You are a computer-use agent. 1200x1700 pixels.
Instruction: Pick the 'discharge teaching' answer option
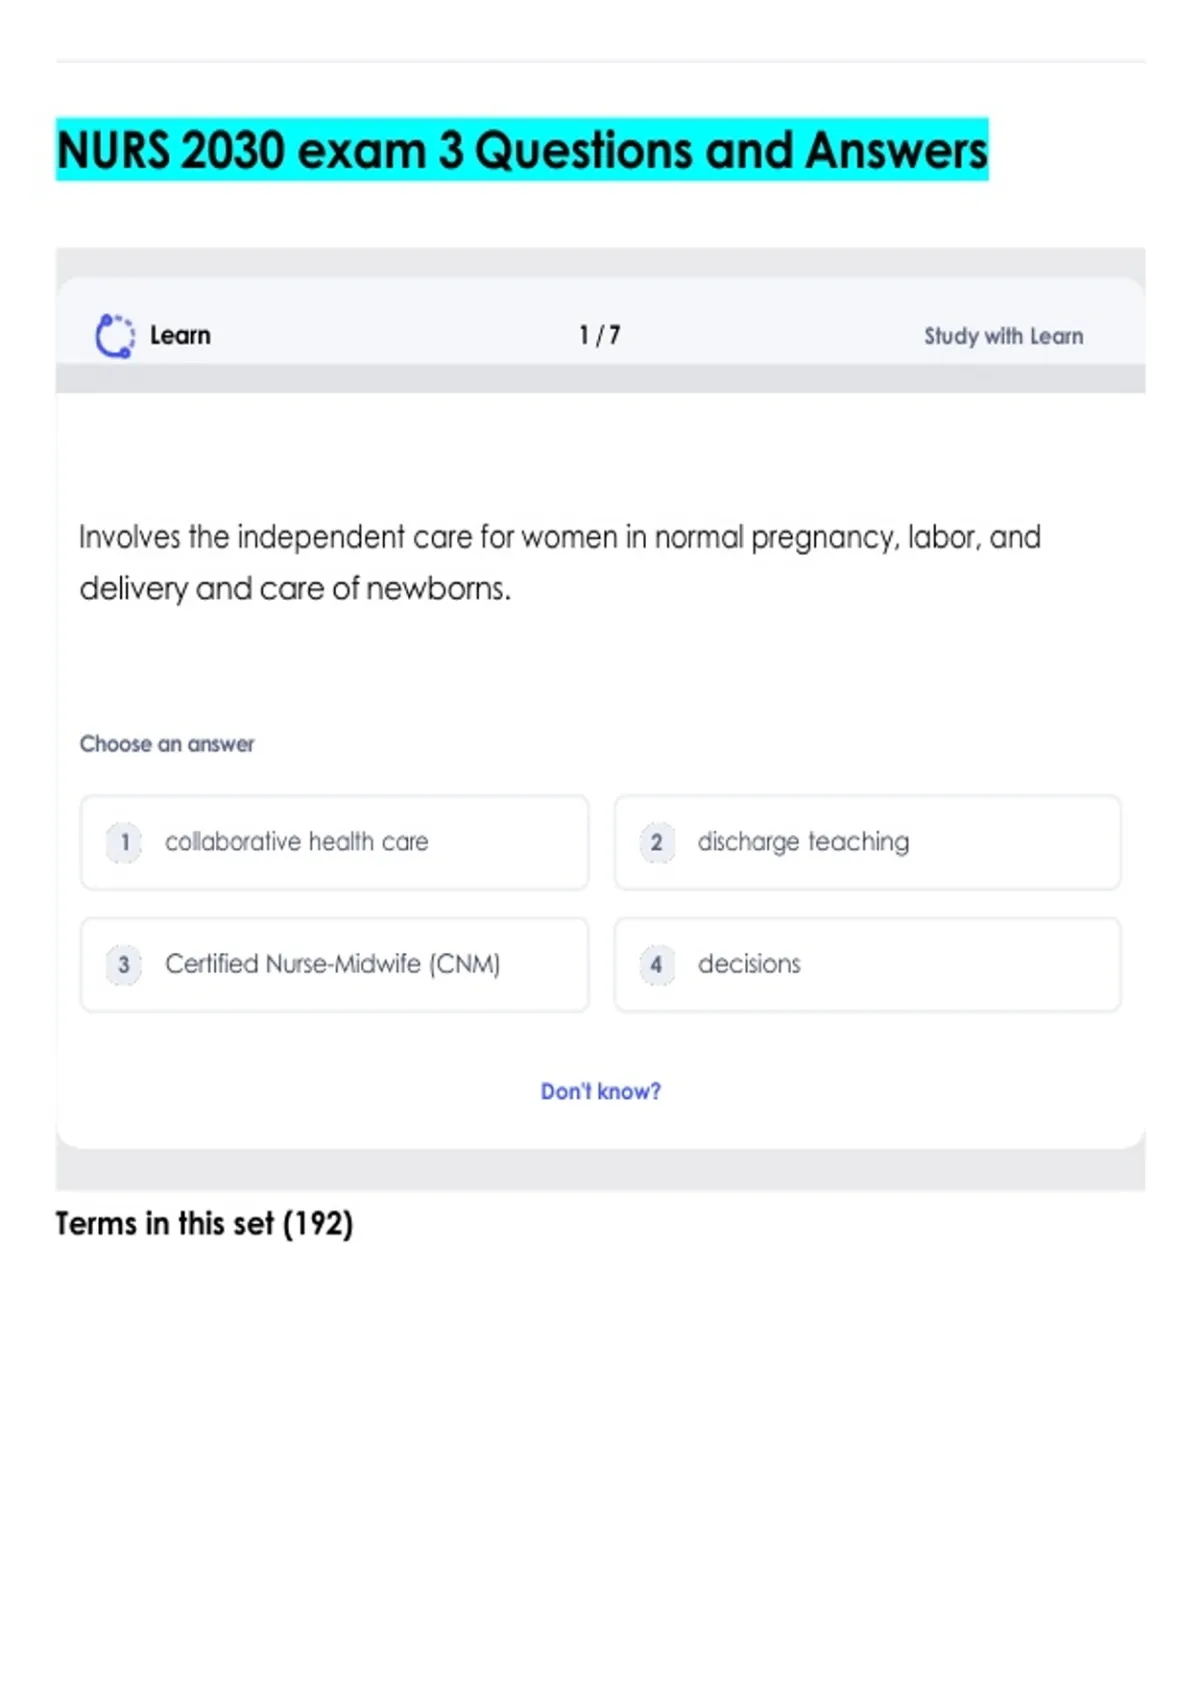point(803,842)
